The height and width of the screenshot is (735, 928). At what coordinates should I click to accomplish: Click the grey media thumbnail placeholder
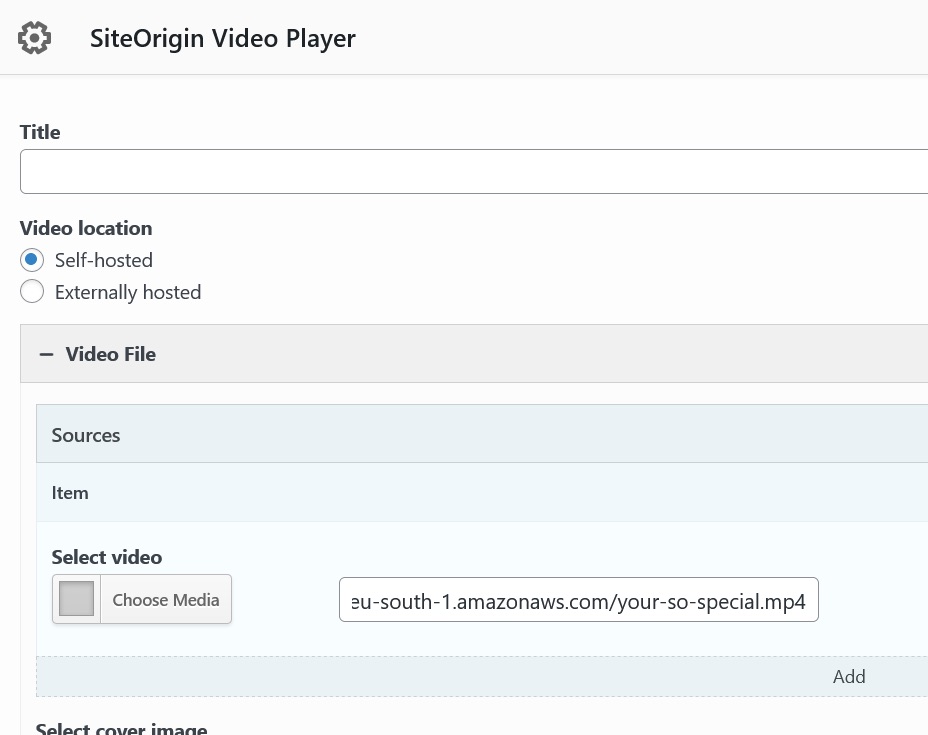pyautogui.click(x=76, y=598)
